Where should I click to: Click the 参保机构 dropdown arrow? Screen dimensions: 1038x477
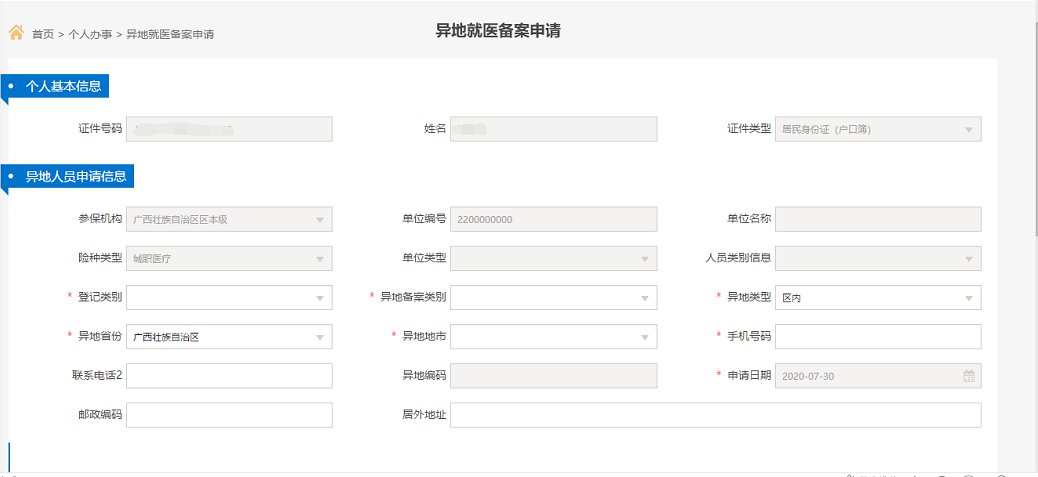click(319, 219)
